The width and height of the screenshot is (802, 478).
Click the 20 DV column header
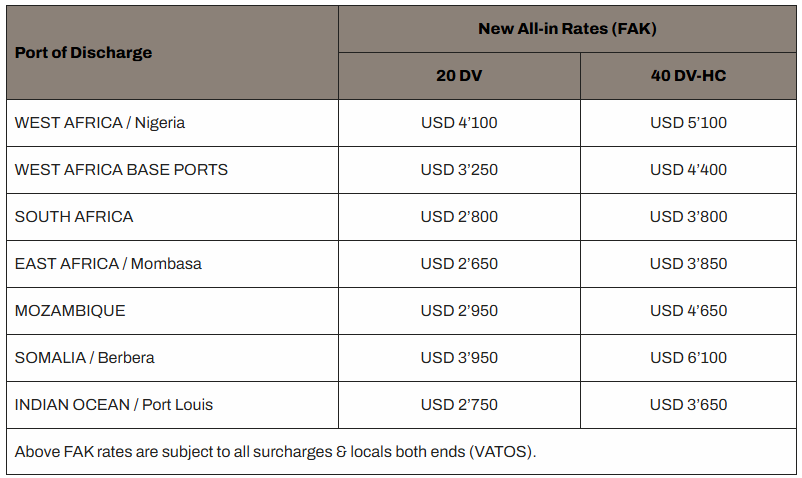click(459, 76)
